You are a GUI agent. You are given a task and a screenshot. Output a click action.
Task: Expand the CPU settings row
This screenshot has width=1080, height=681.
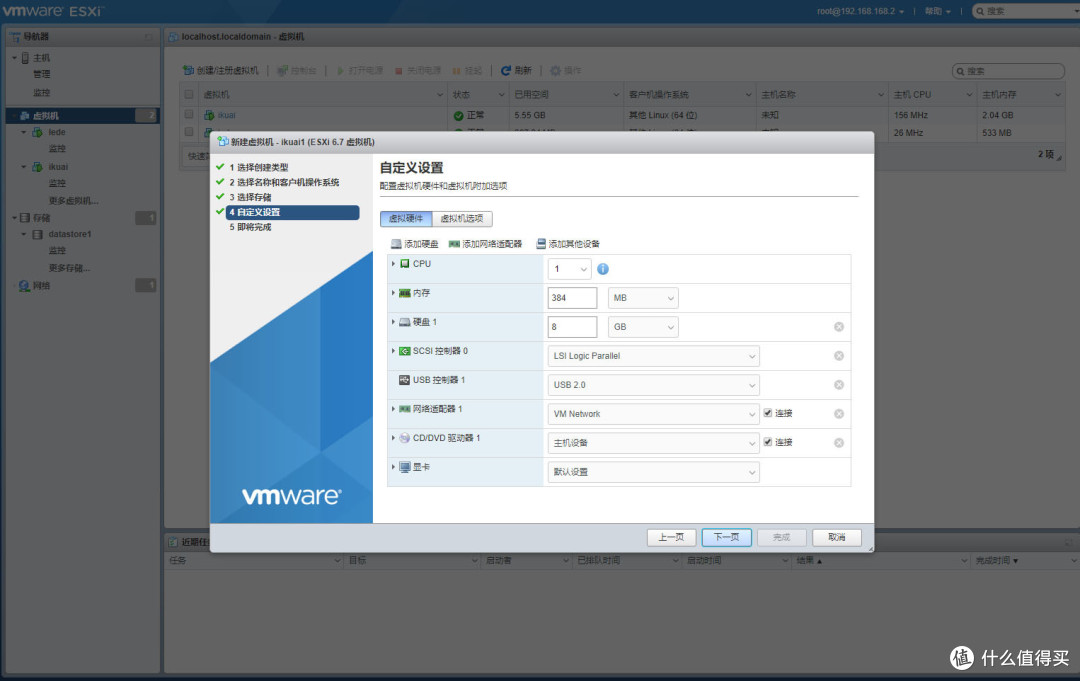tap(391, 264)
